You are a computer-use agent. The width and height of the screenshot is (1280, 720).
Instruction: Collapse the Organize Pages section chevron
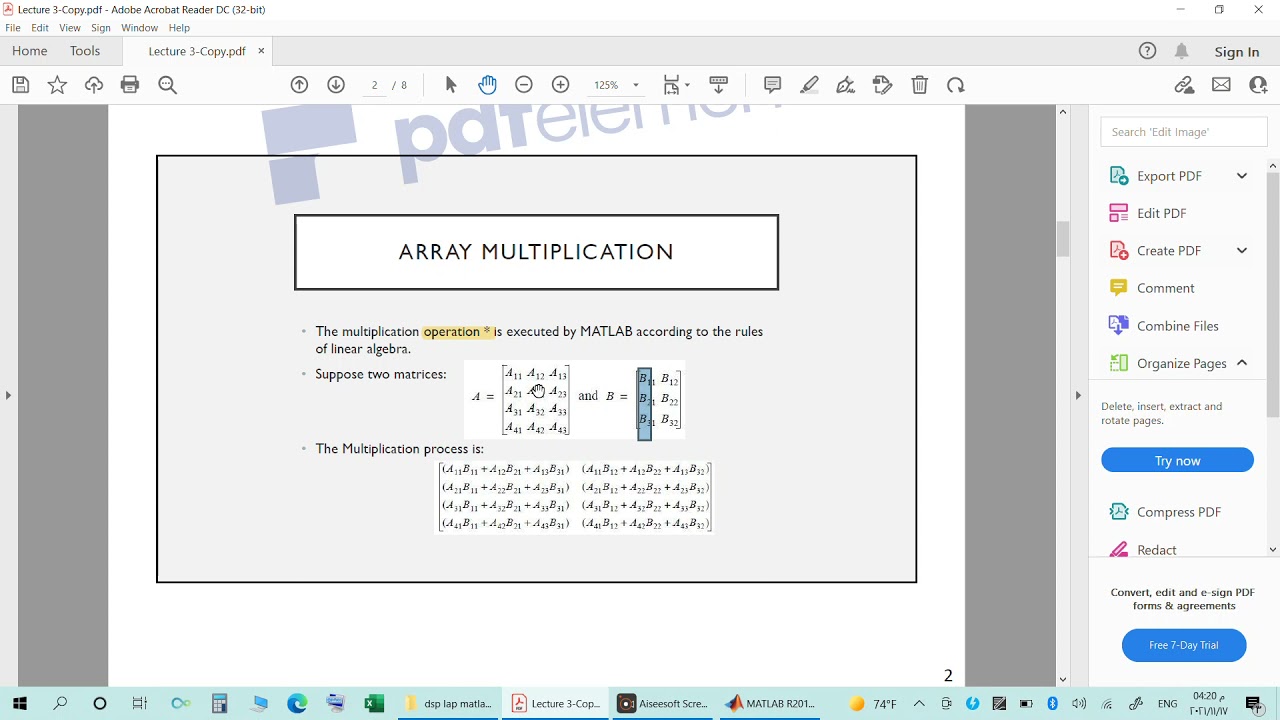(x=1242, y=363)
